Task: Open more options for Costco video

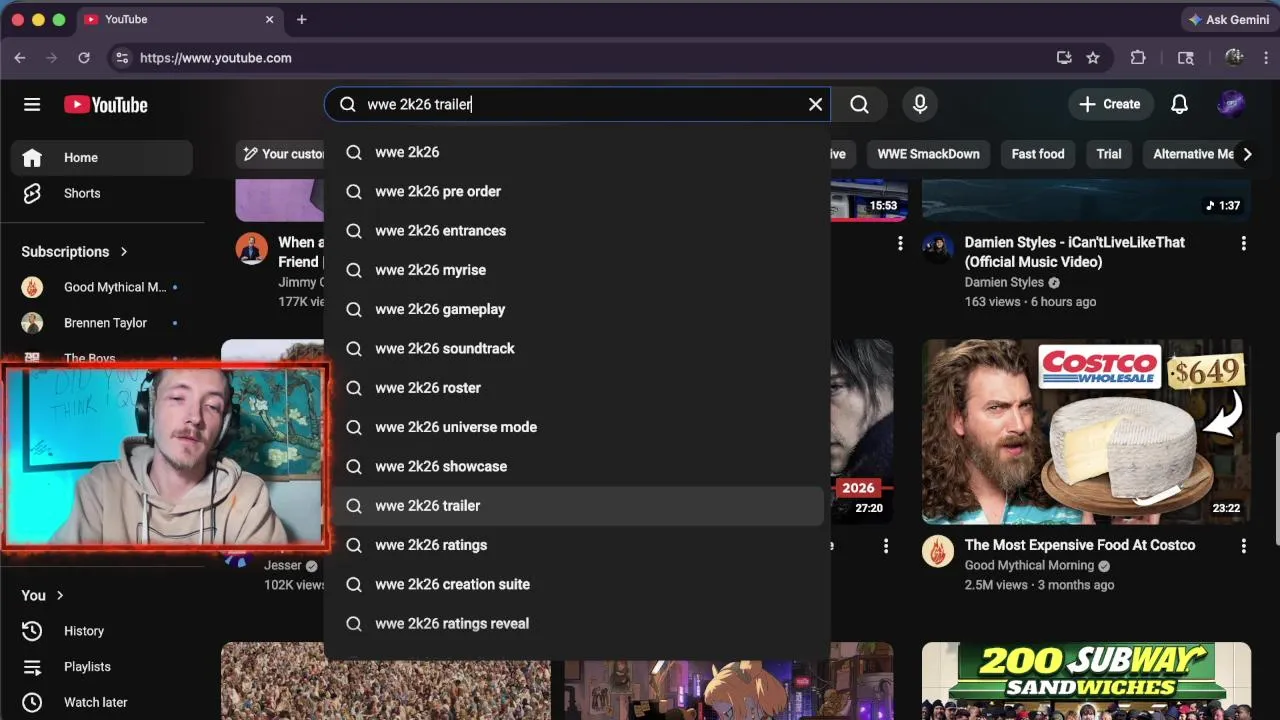Action: coord(1243,546)
